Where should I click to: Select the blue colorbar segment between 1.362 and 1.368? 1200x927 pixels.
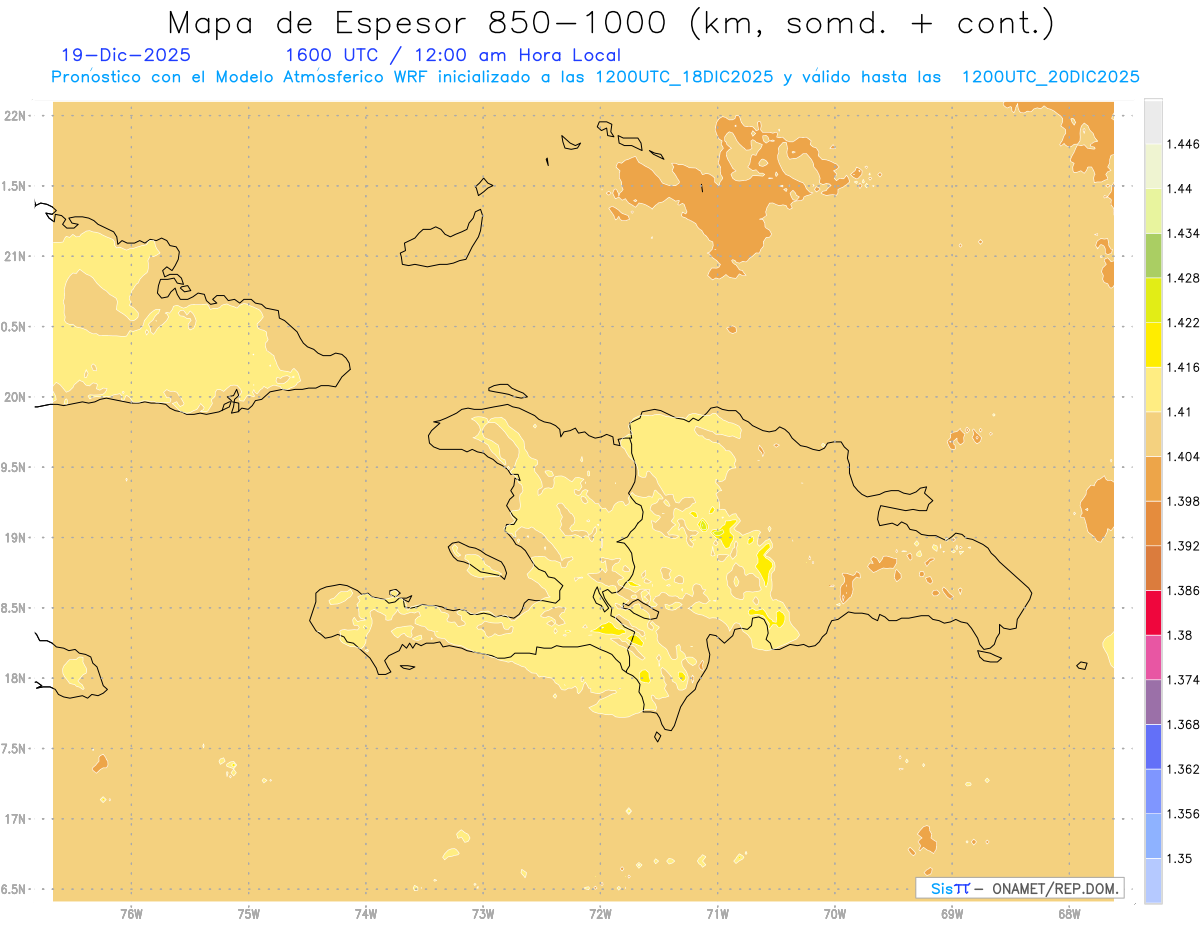pyautogui.click(x=1153, y=746)
